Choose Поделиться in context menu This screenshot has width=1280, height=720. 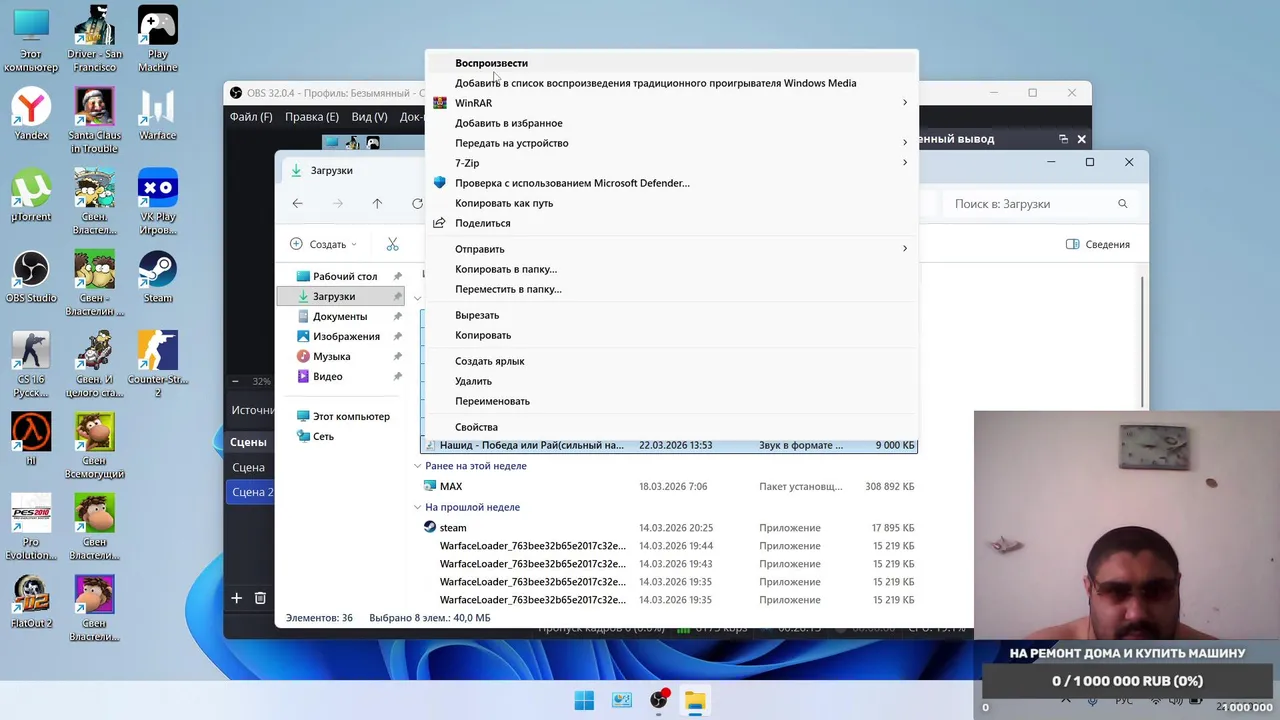671,223
